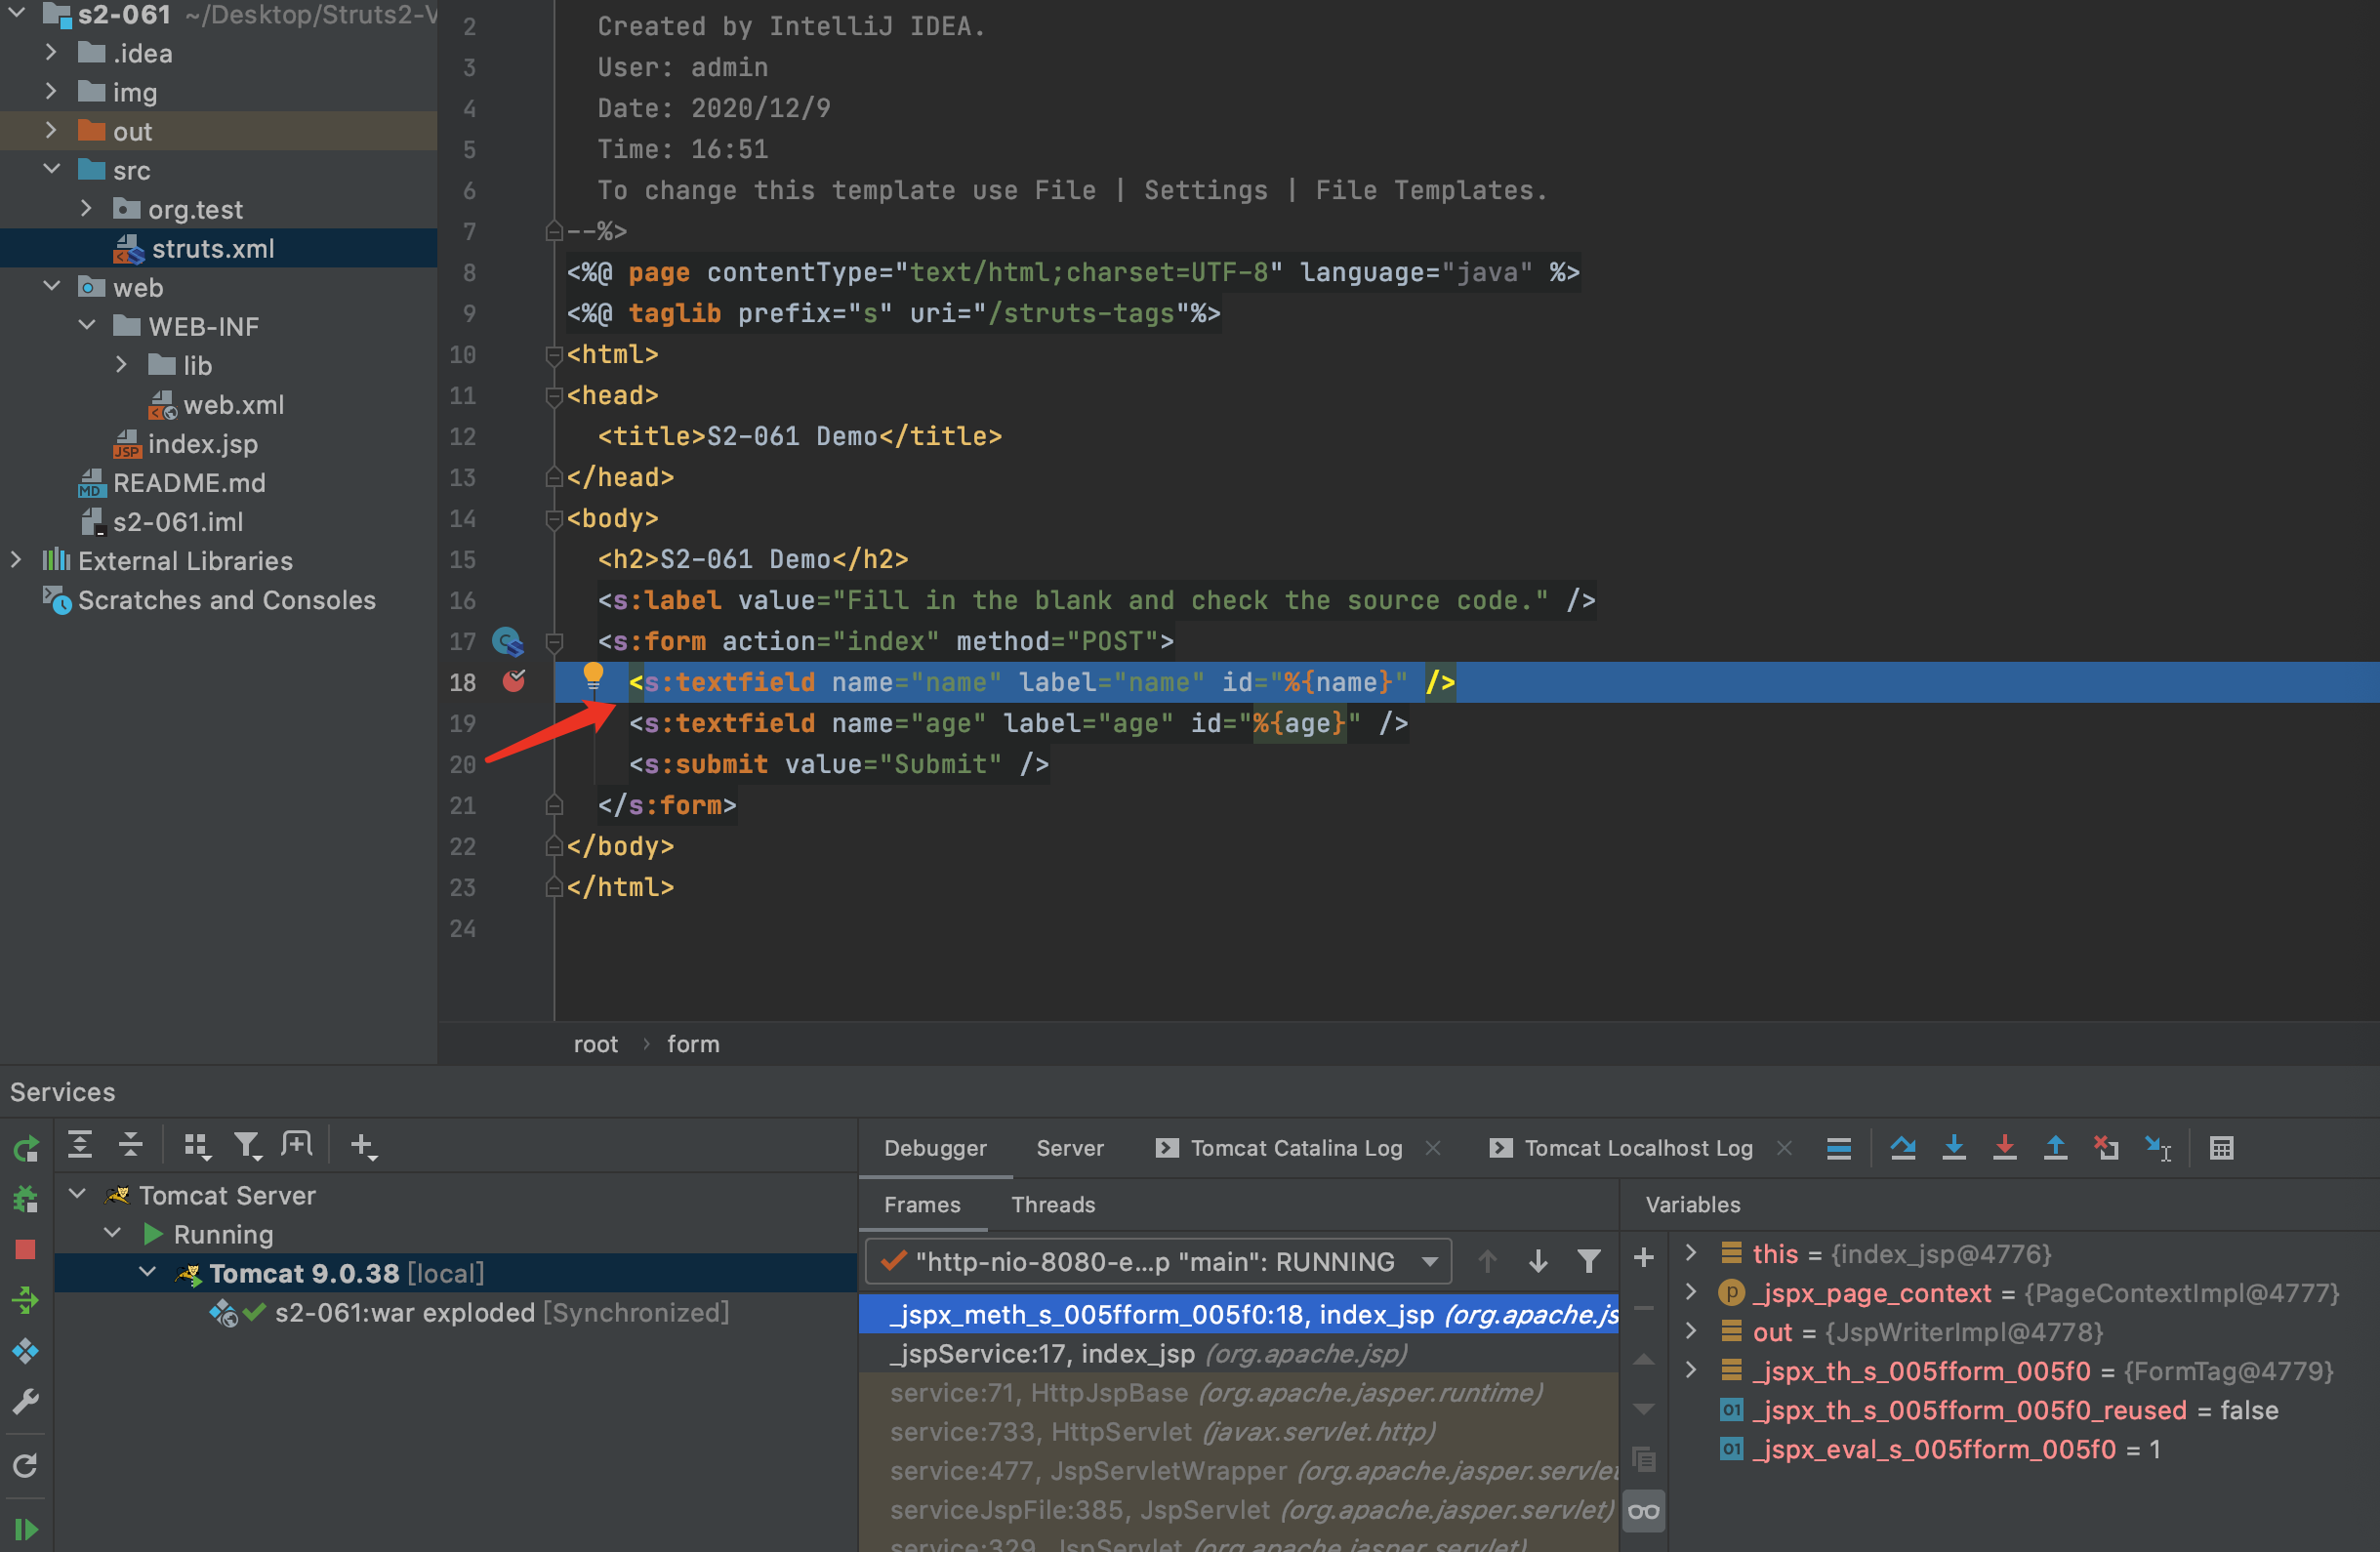Fold the s:form tag on line 17

554,641
